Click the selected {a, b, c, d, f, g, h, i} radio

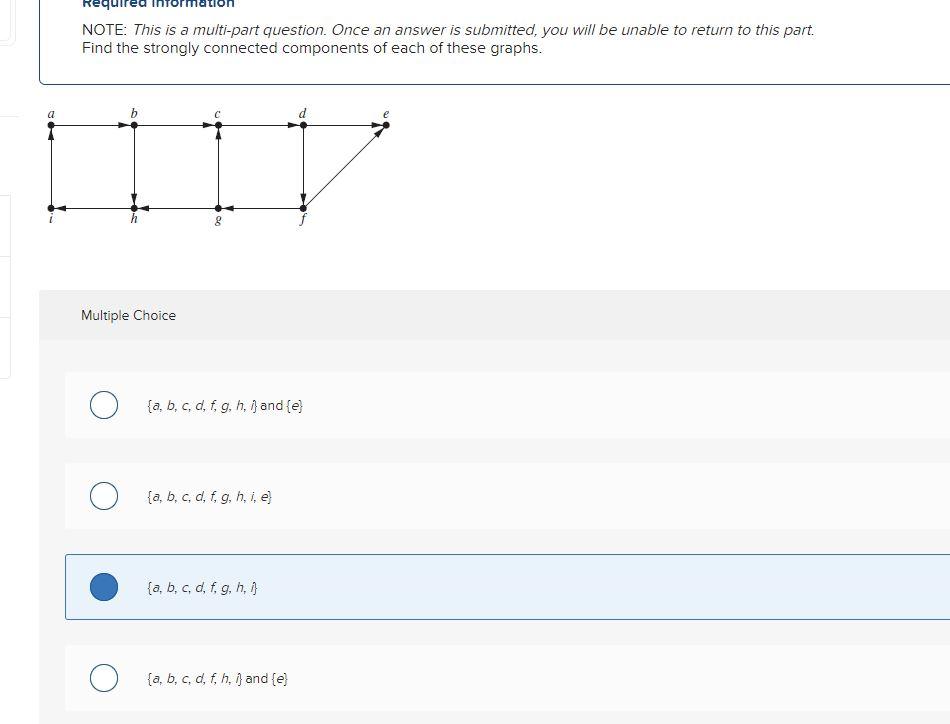tap(103, 586)
